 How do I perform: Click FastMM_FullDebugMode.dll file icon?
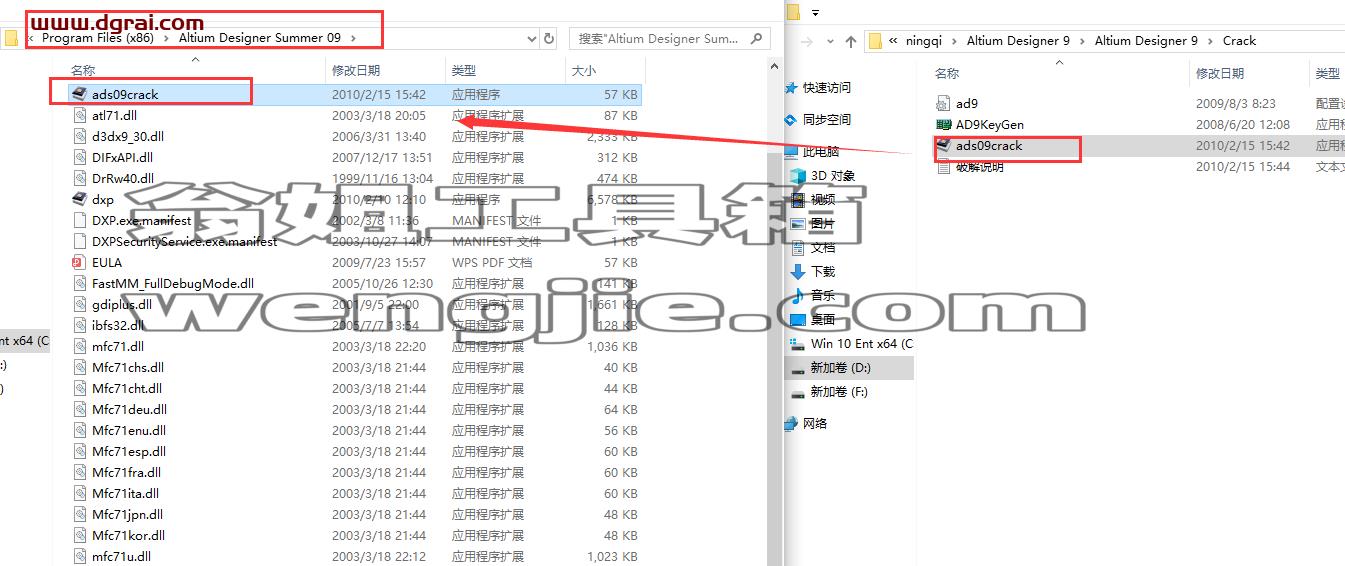pyautogui.click(x=80, y=283)
